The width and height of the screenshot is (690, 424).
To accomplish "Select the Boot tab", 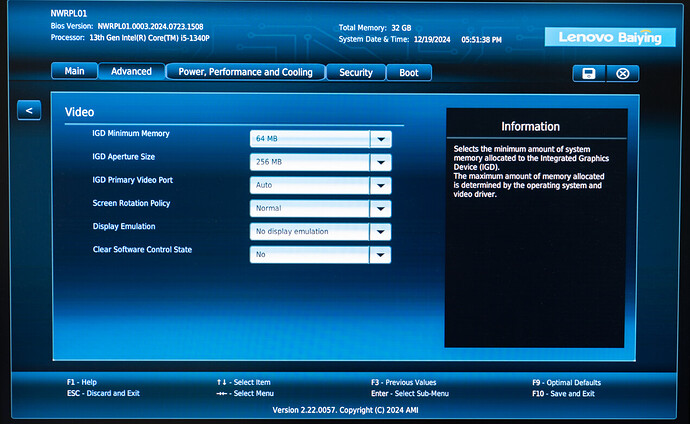I will (x=409, y=72).
